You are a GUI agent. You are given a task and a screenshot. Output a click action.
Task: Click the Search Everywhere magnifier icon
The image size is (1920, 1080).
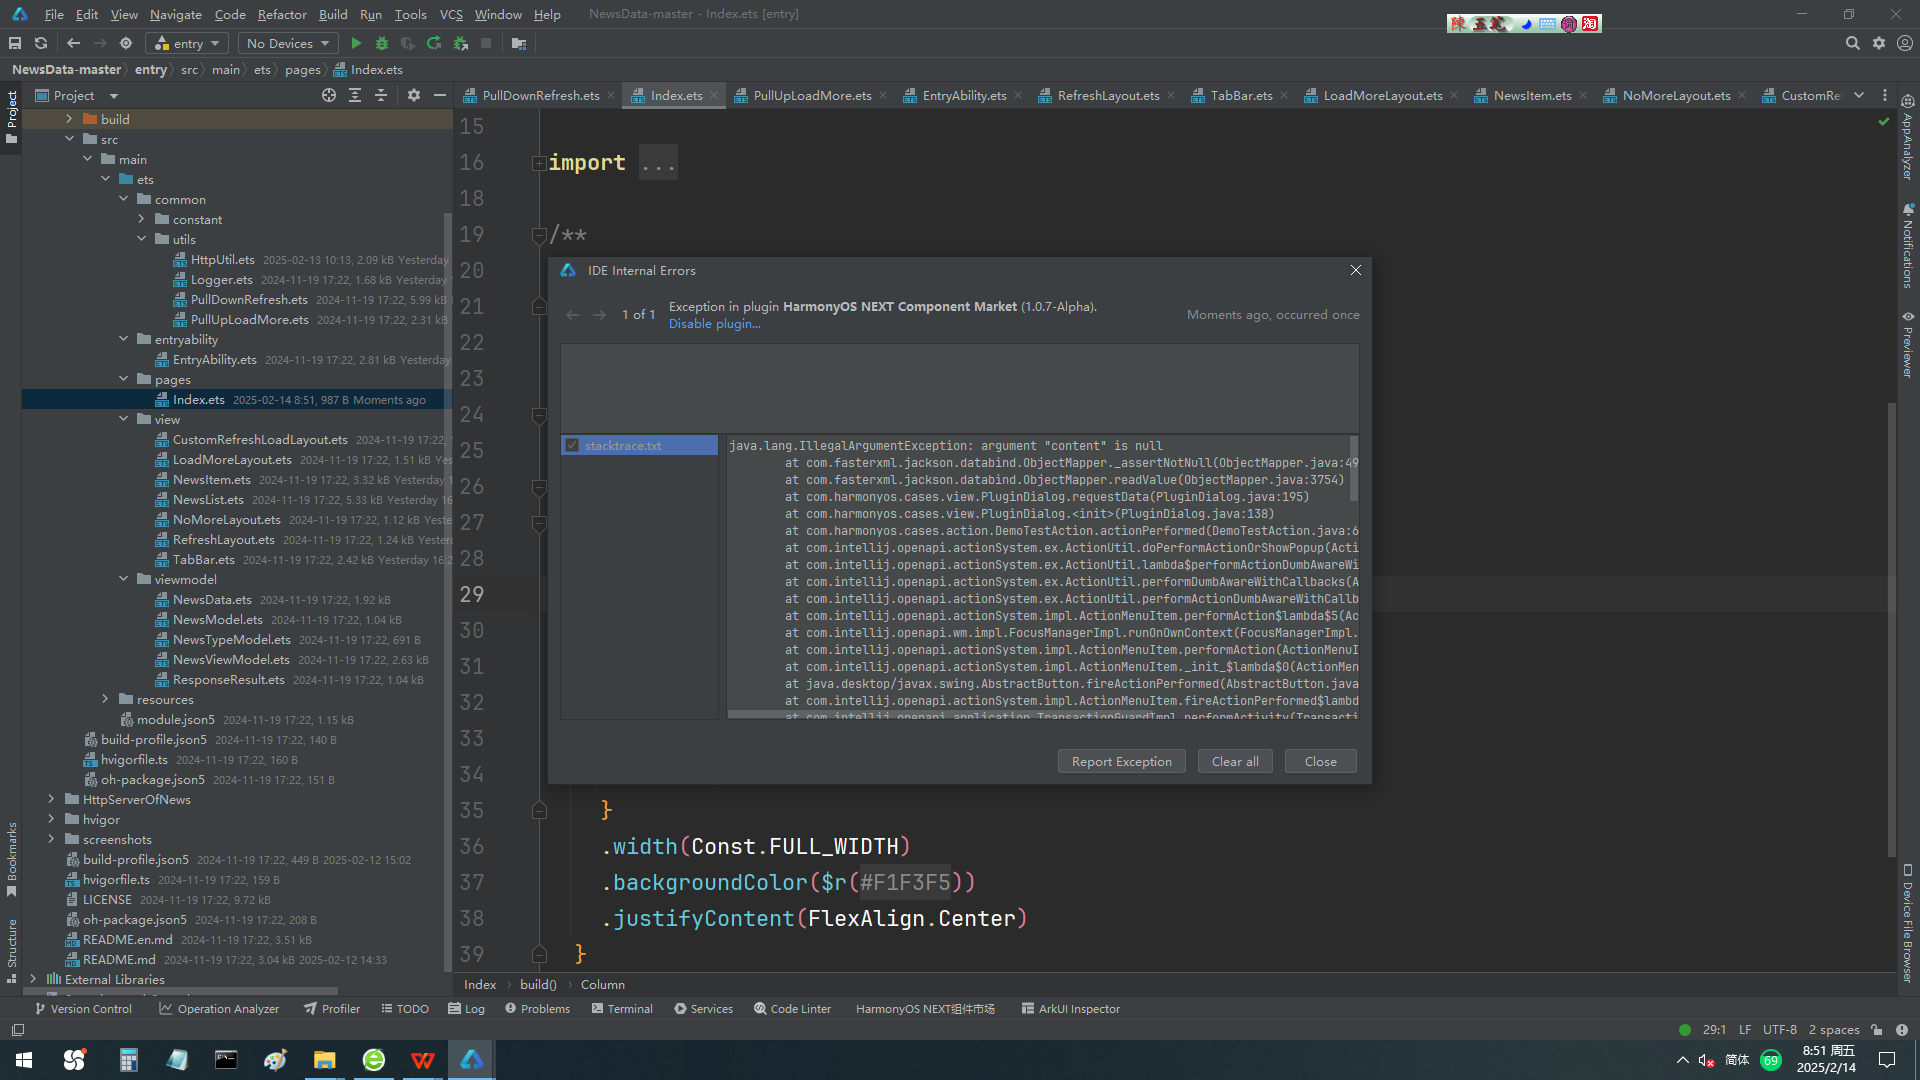1852,43
